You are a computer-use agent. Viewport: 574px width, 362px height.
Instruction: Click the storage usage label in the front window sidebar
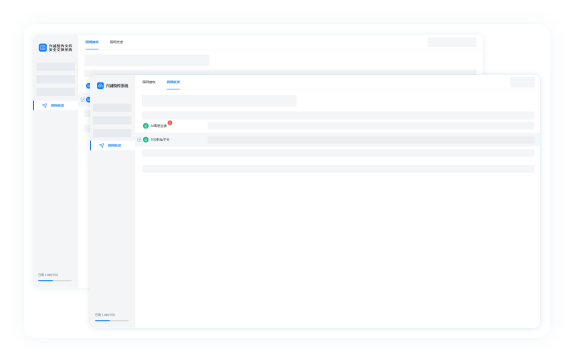pyautogui.click(x=105, y=315)
